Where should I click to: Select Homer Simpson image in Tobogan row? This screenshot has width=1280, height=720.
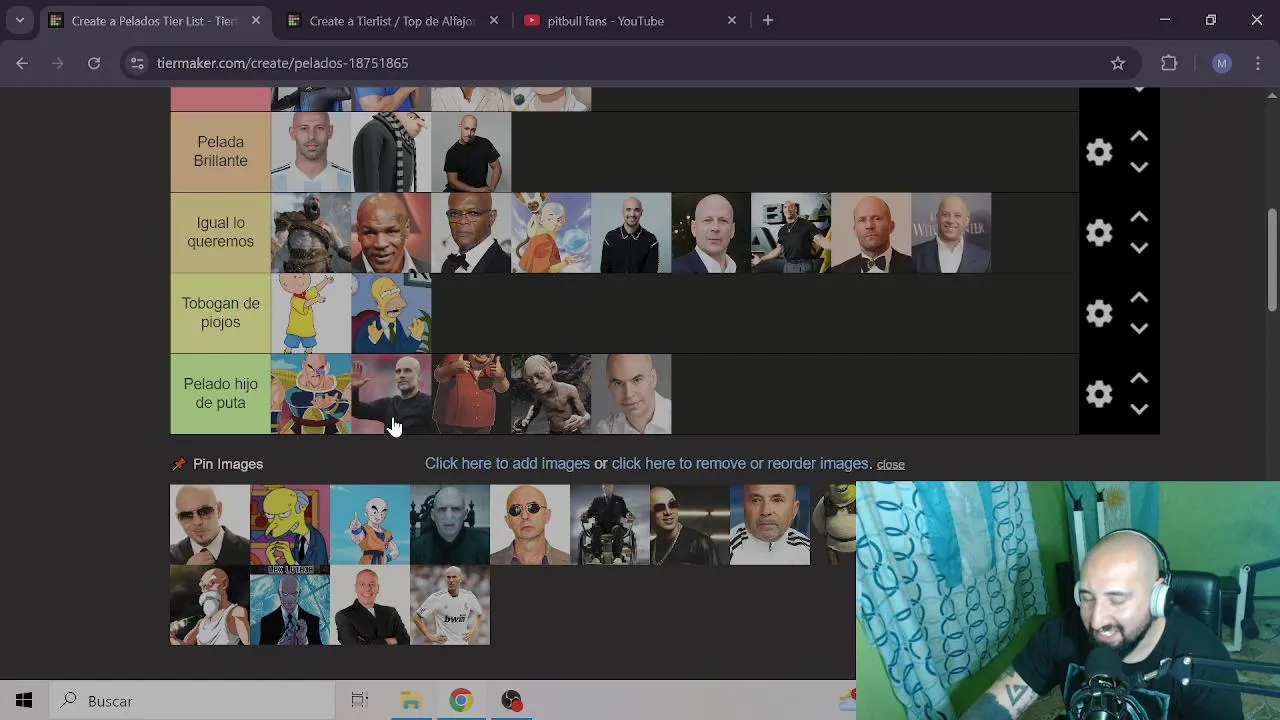391,313
